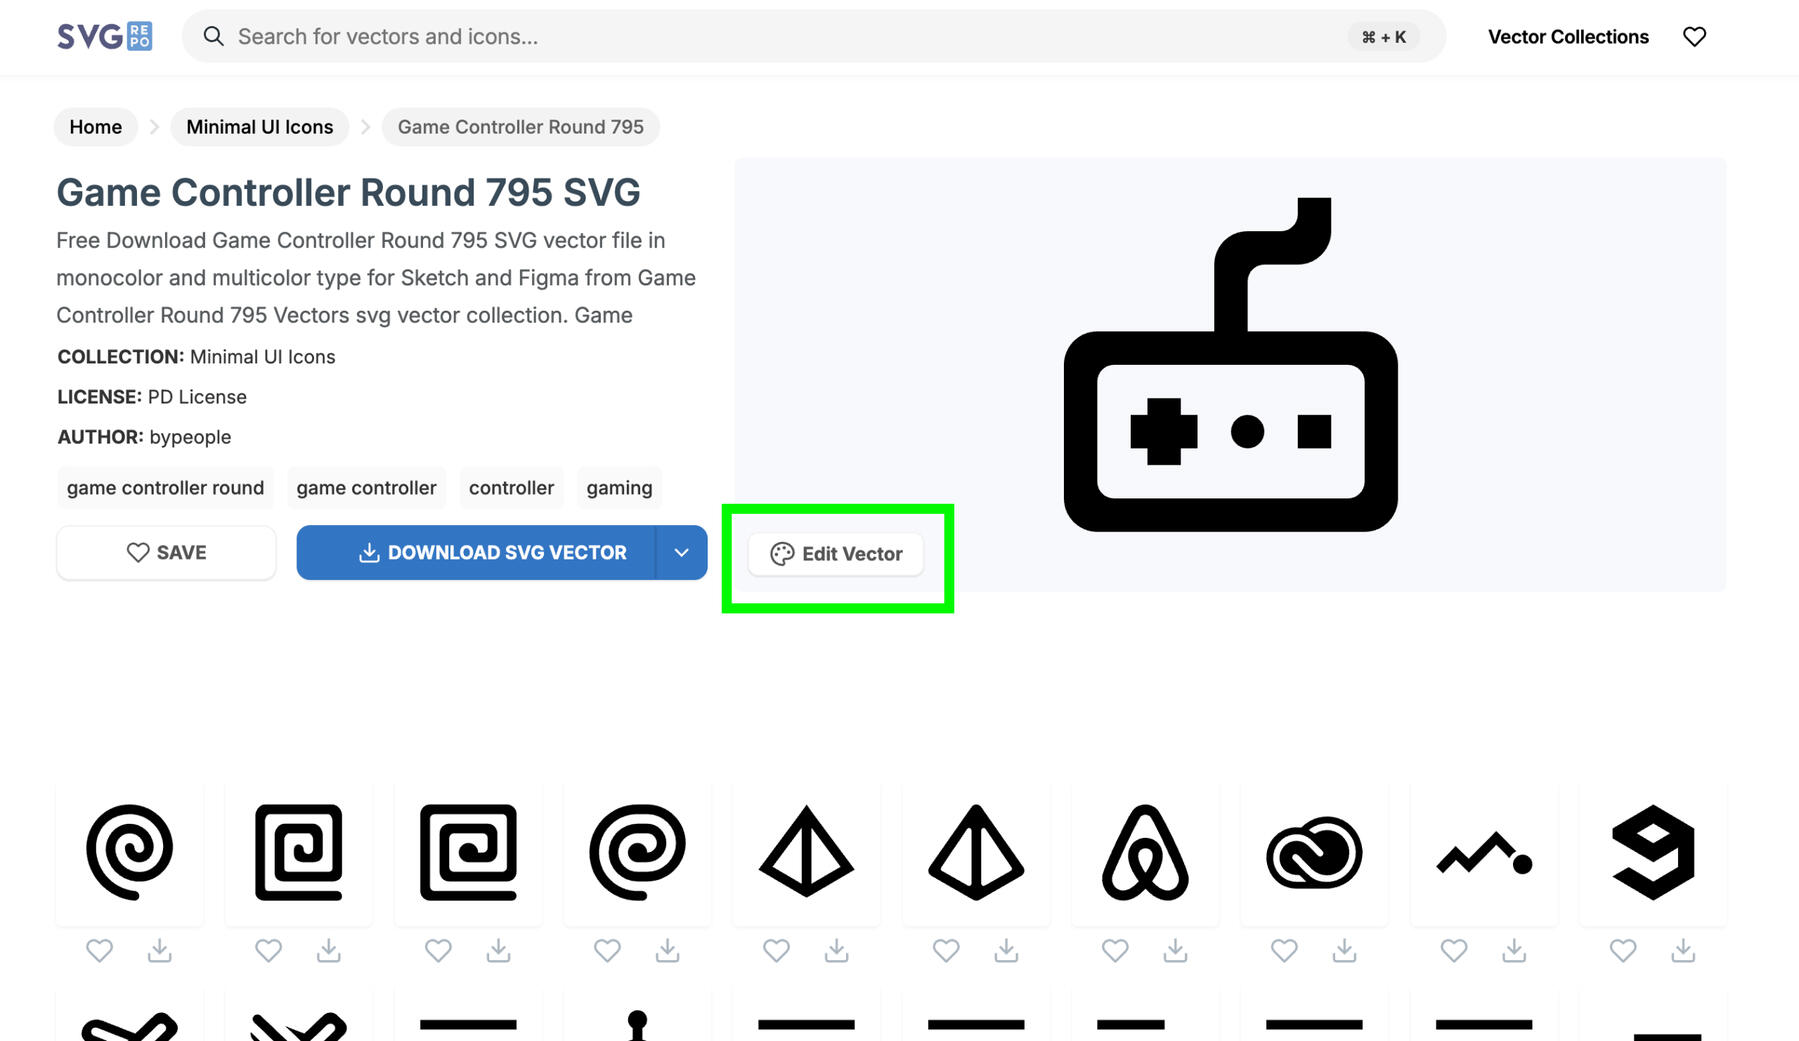
Task: Go to Home breadcrumb
Action: coord(95,127)
